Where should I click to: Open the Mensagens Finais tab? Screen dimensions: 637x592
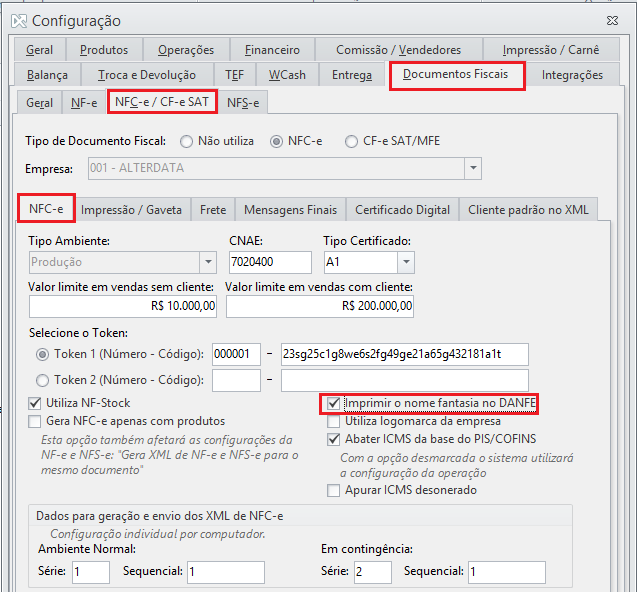(x=290, y=210)
